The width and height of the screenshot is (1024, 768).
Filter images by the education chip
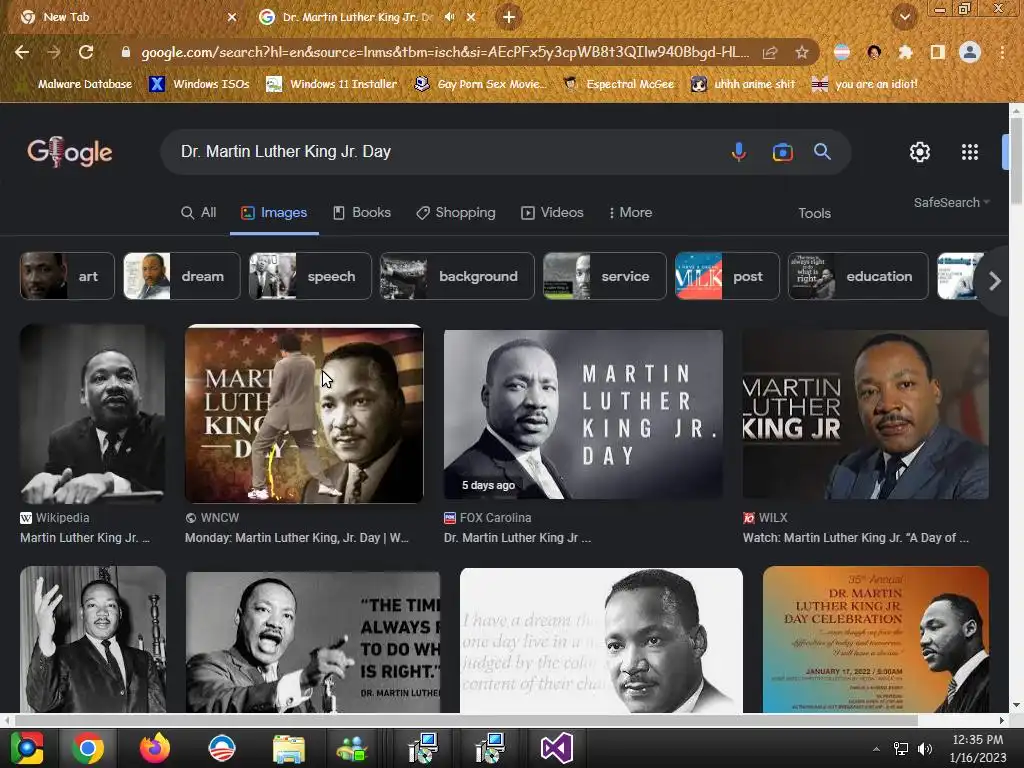pos(858,276)
